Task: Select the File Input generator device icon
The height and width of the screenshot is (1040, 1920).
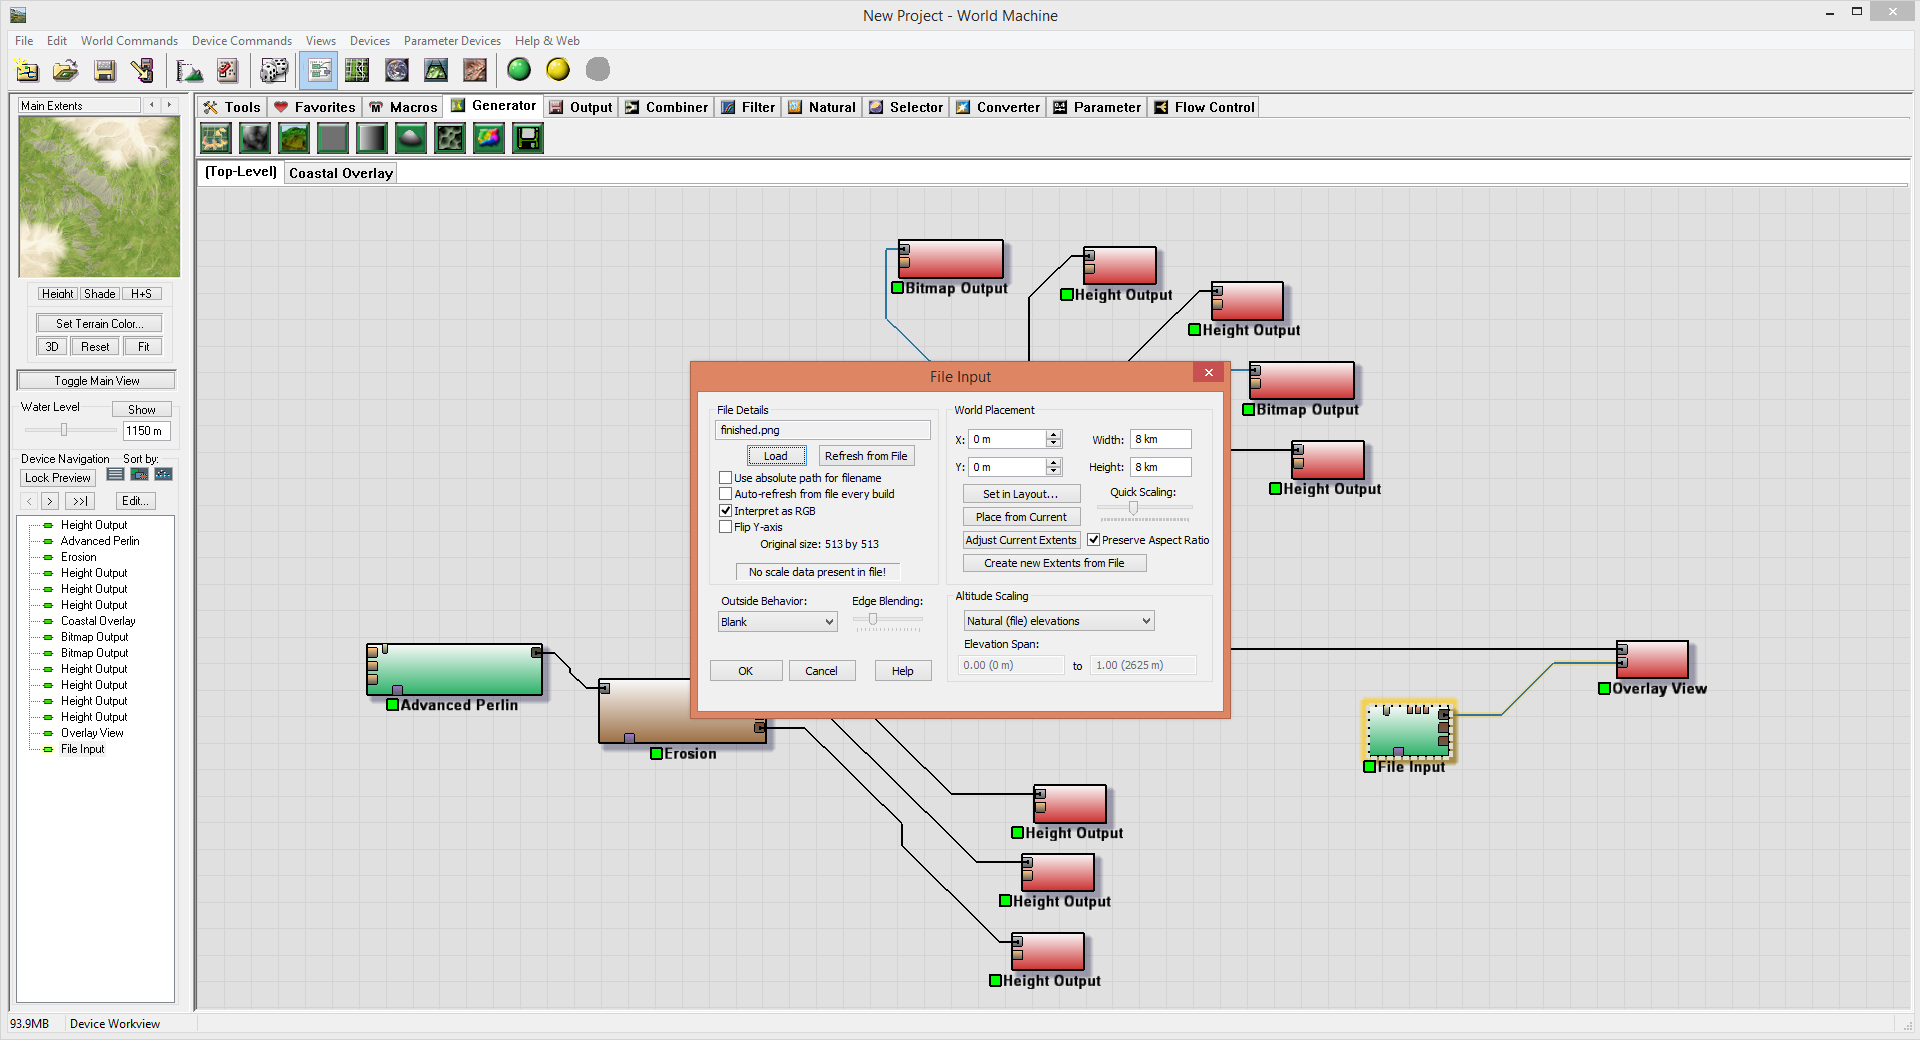Action: 528,138
